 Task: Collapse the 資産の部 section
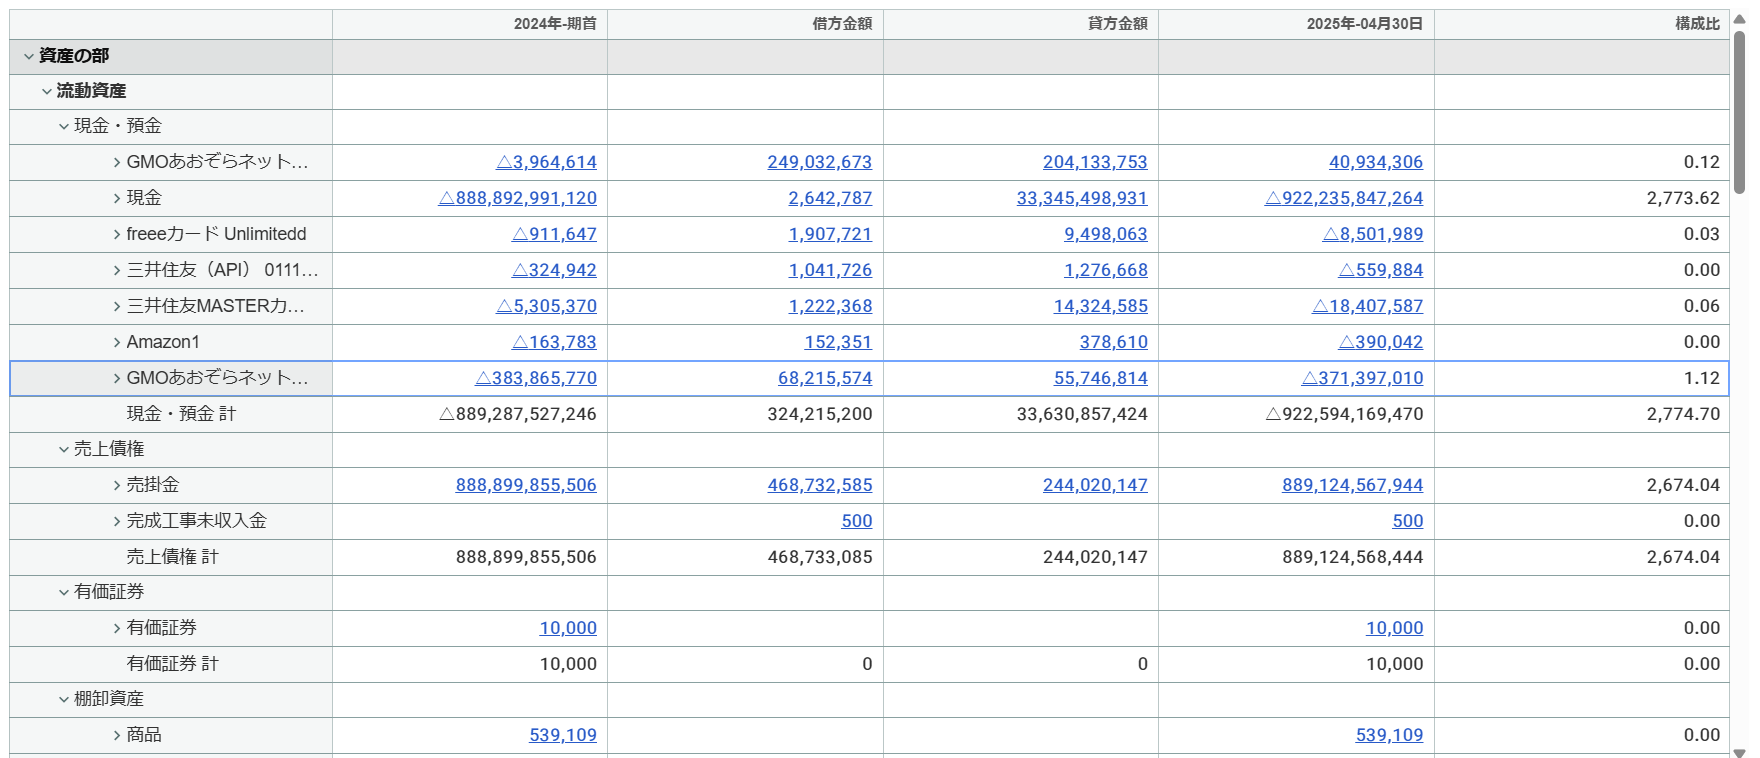pos(29,57)
